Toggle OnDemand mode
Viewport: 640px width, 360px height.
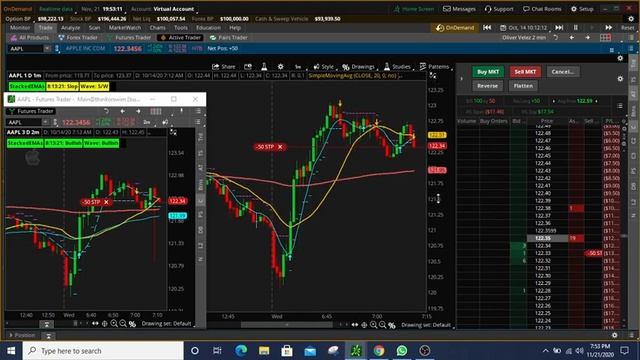455,28
